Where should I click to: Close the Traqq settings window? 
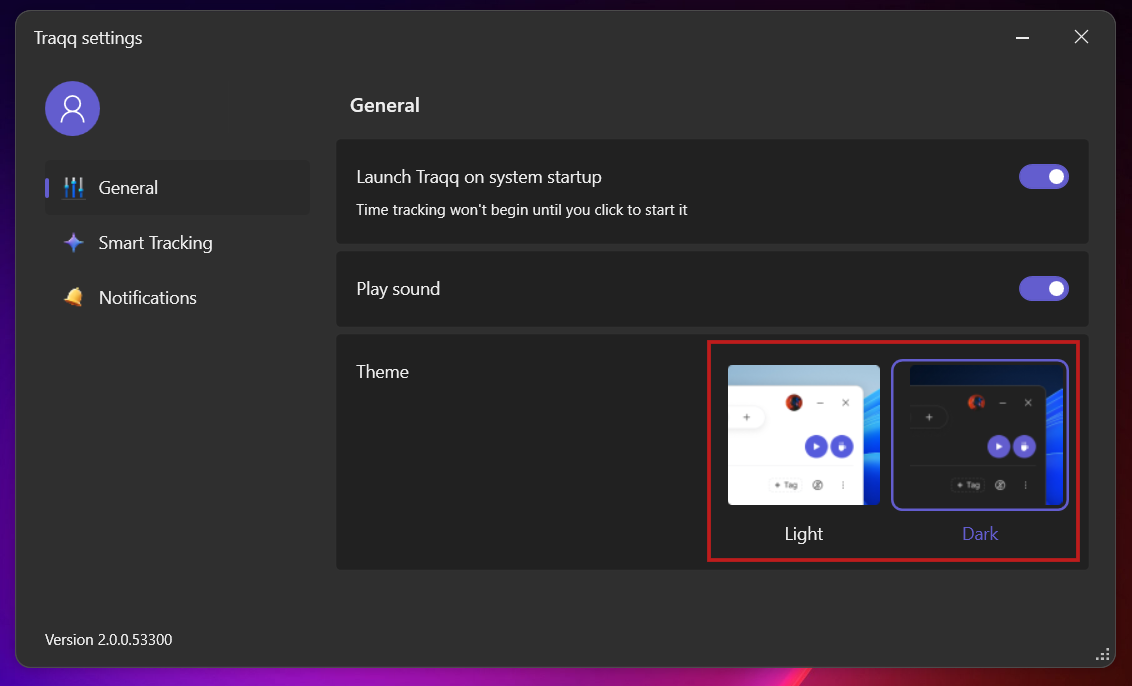point(1081,37)
